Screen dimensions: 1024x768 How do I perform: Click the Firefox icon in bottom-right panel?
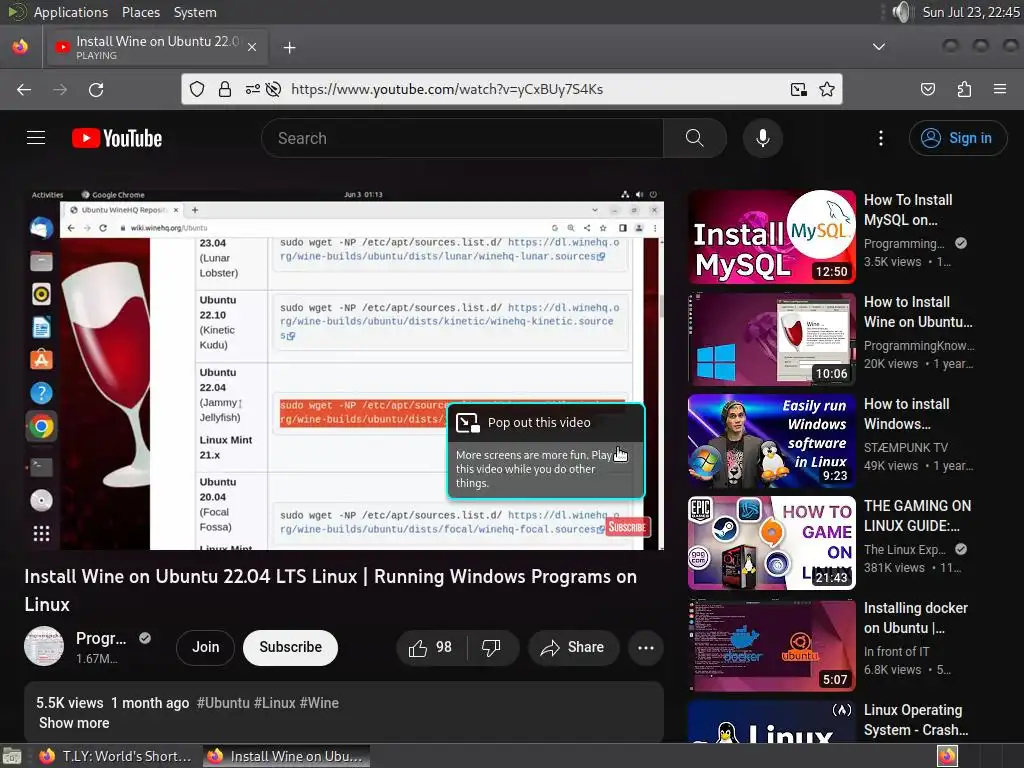pos(947,756)
